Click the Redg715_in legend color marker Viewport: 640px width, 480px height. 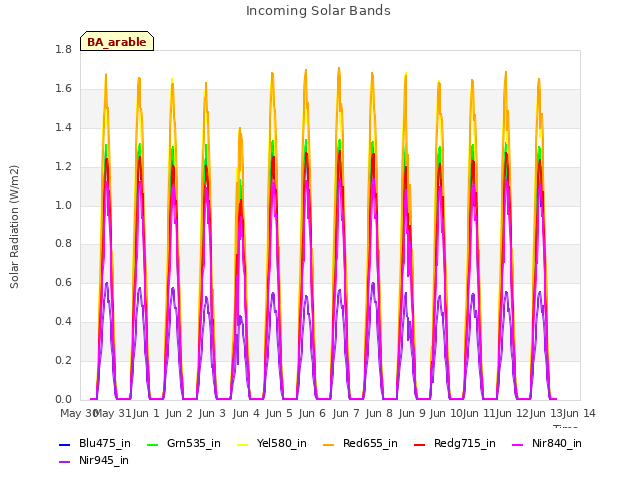click(x=420, y=444)
